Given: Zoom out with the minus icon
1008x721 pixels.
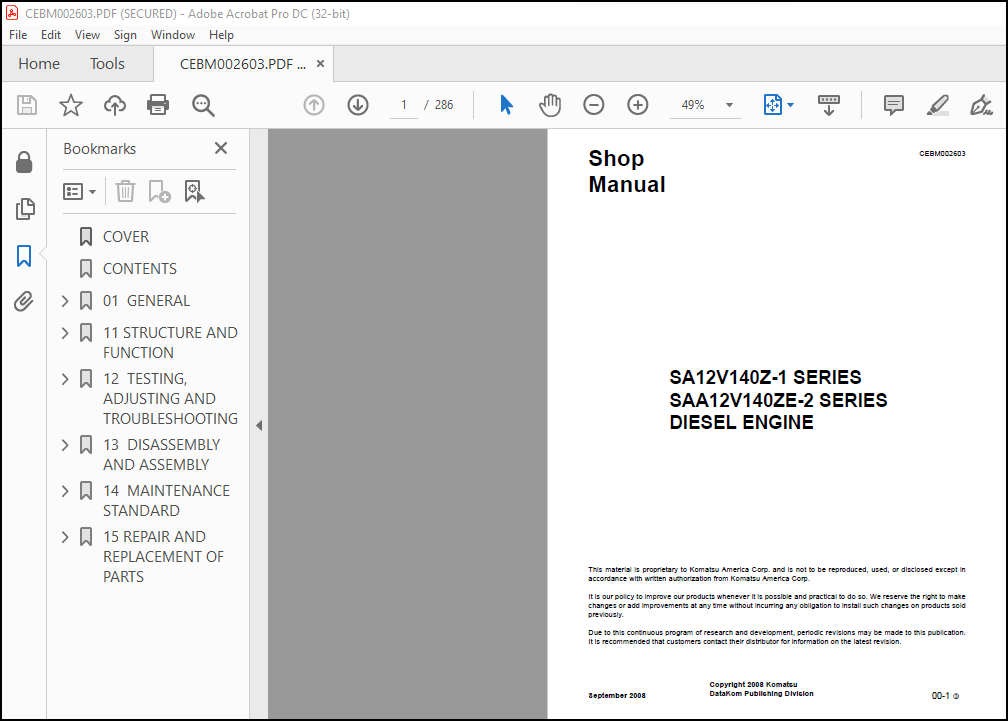Looking at the screenshot, I should (x=593, y=105).
